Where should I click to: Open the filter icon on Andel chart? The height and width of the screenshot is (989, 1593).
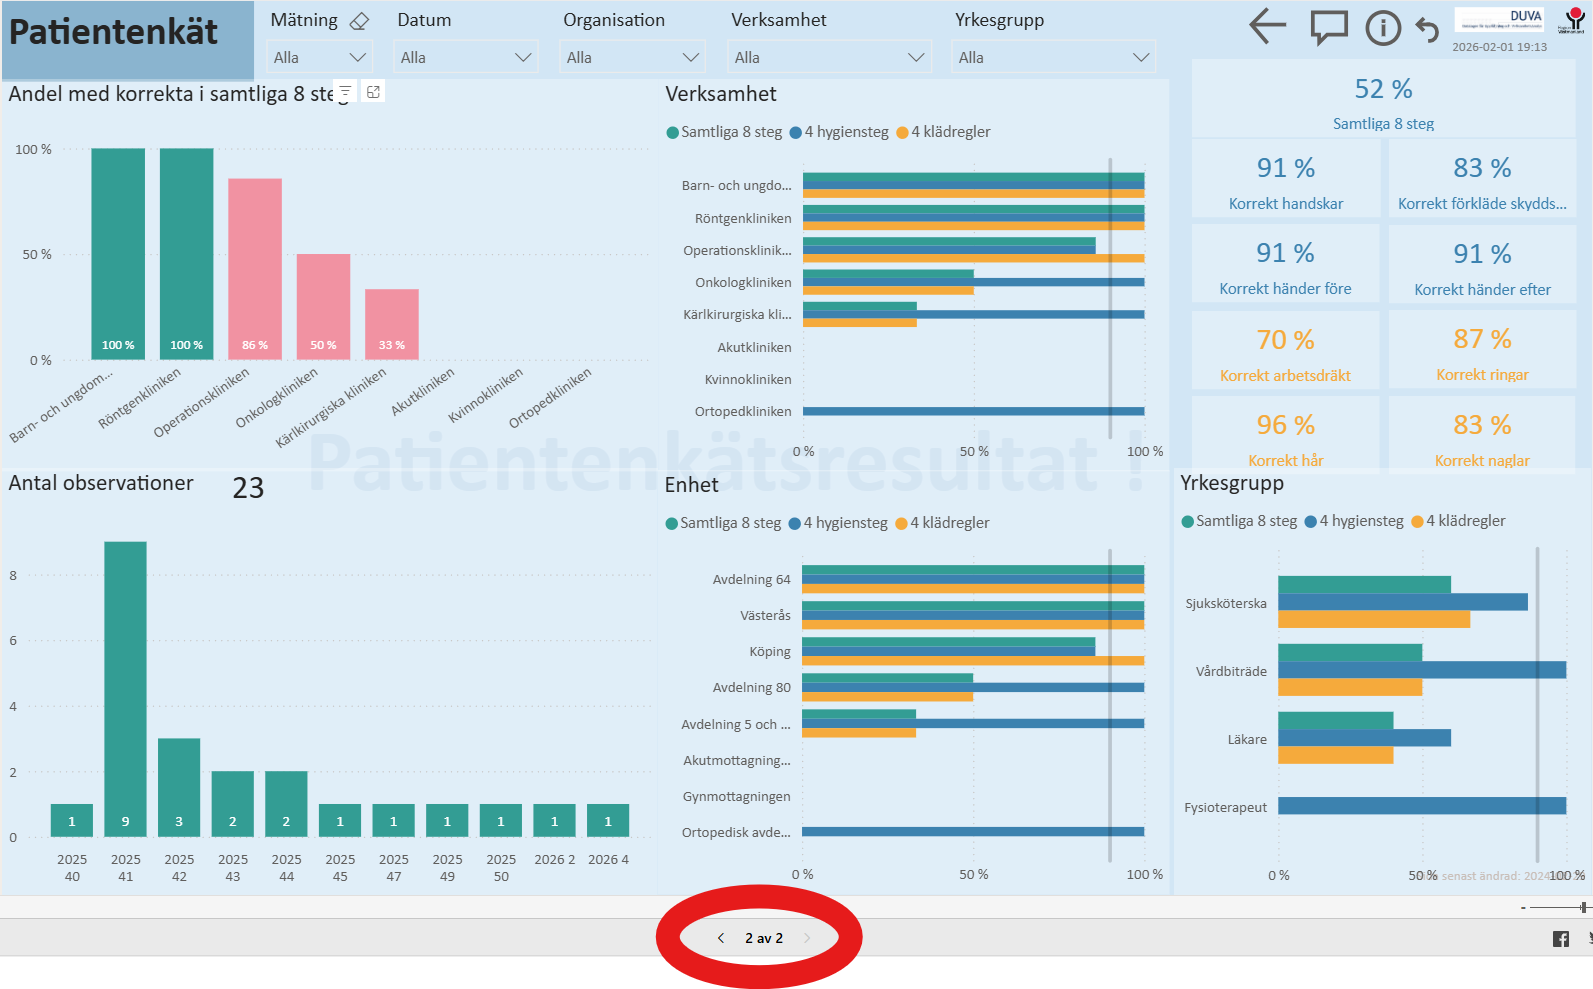tap(344, 92)
